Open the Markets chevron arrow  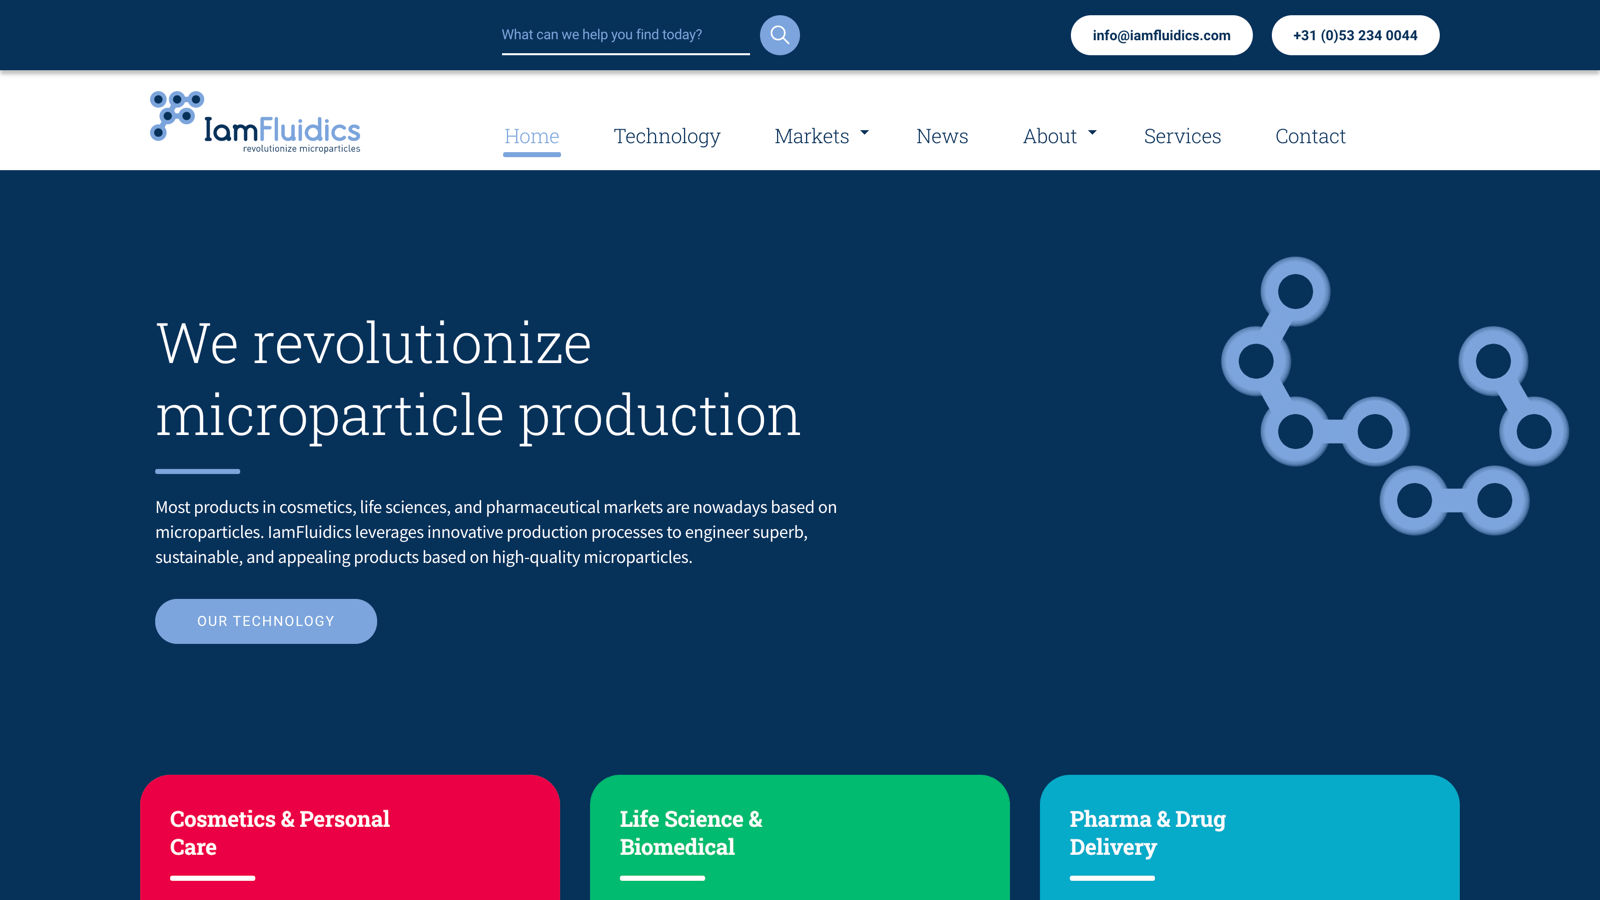click(864, 132)
